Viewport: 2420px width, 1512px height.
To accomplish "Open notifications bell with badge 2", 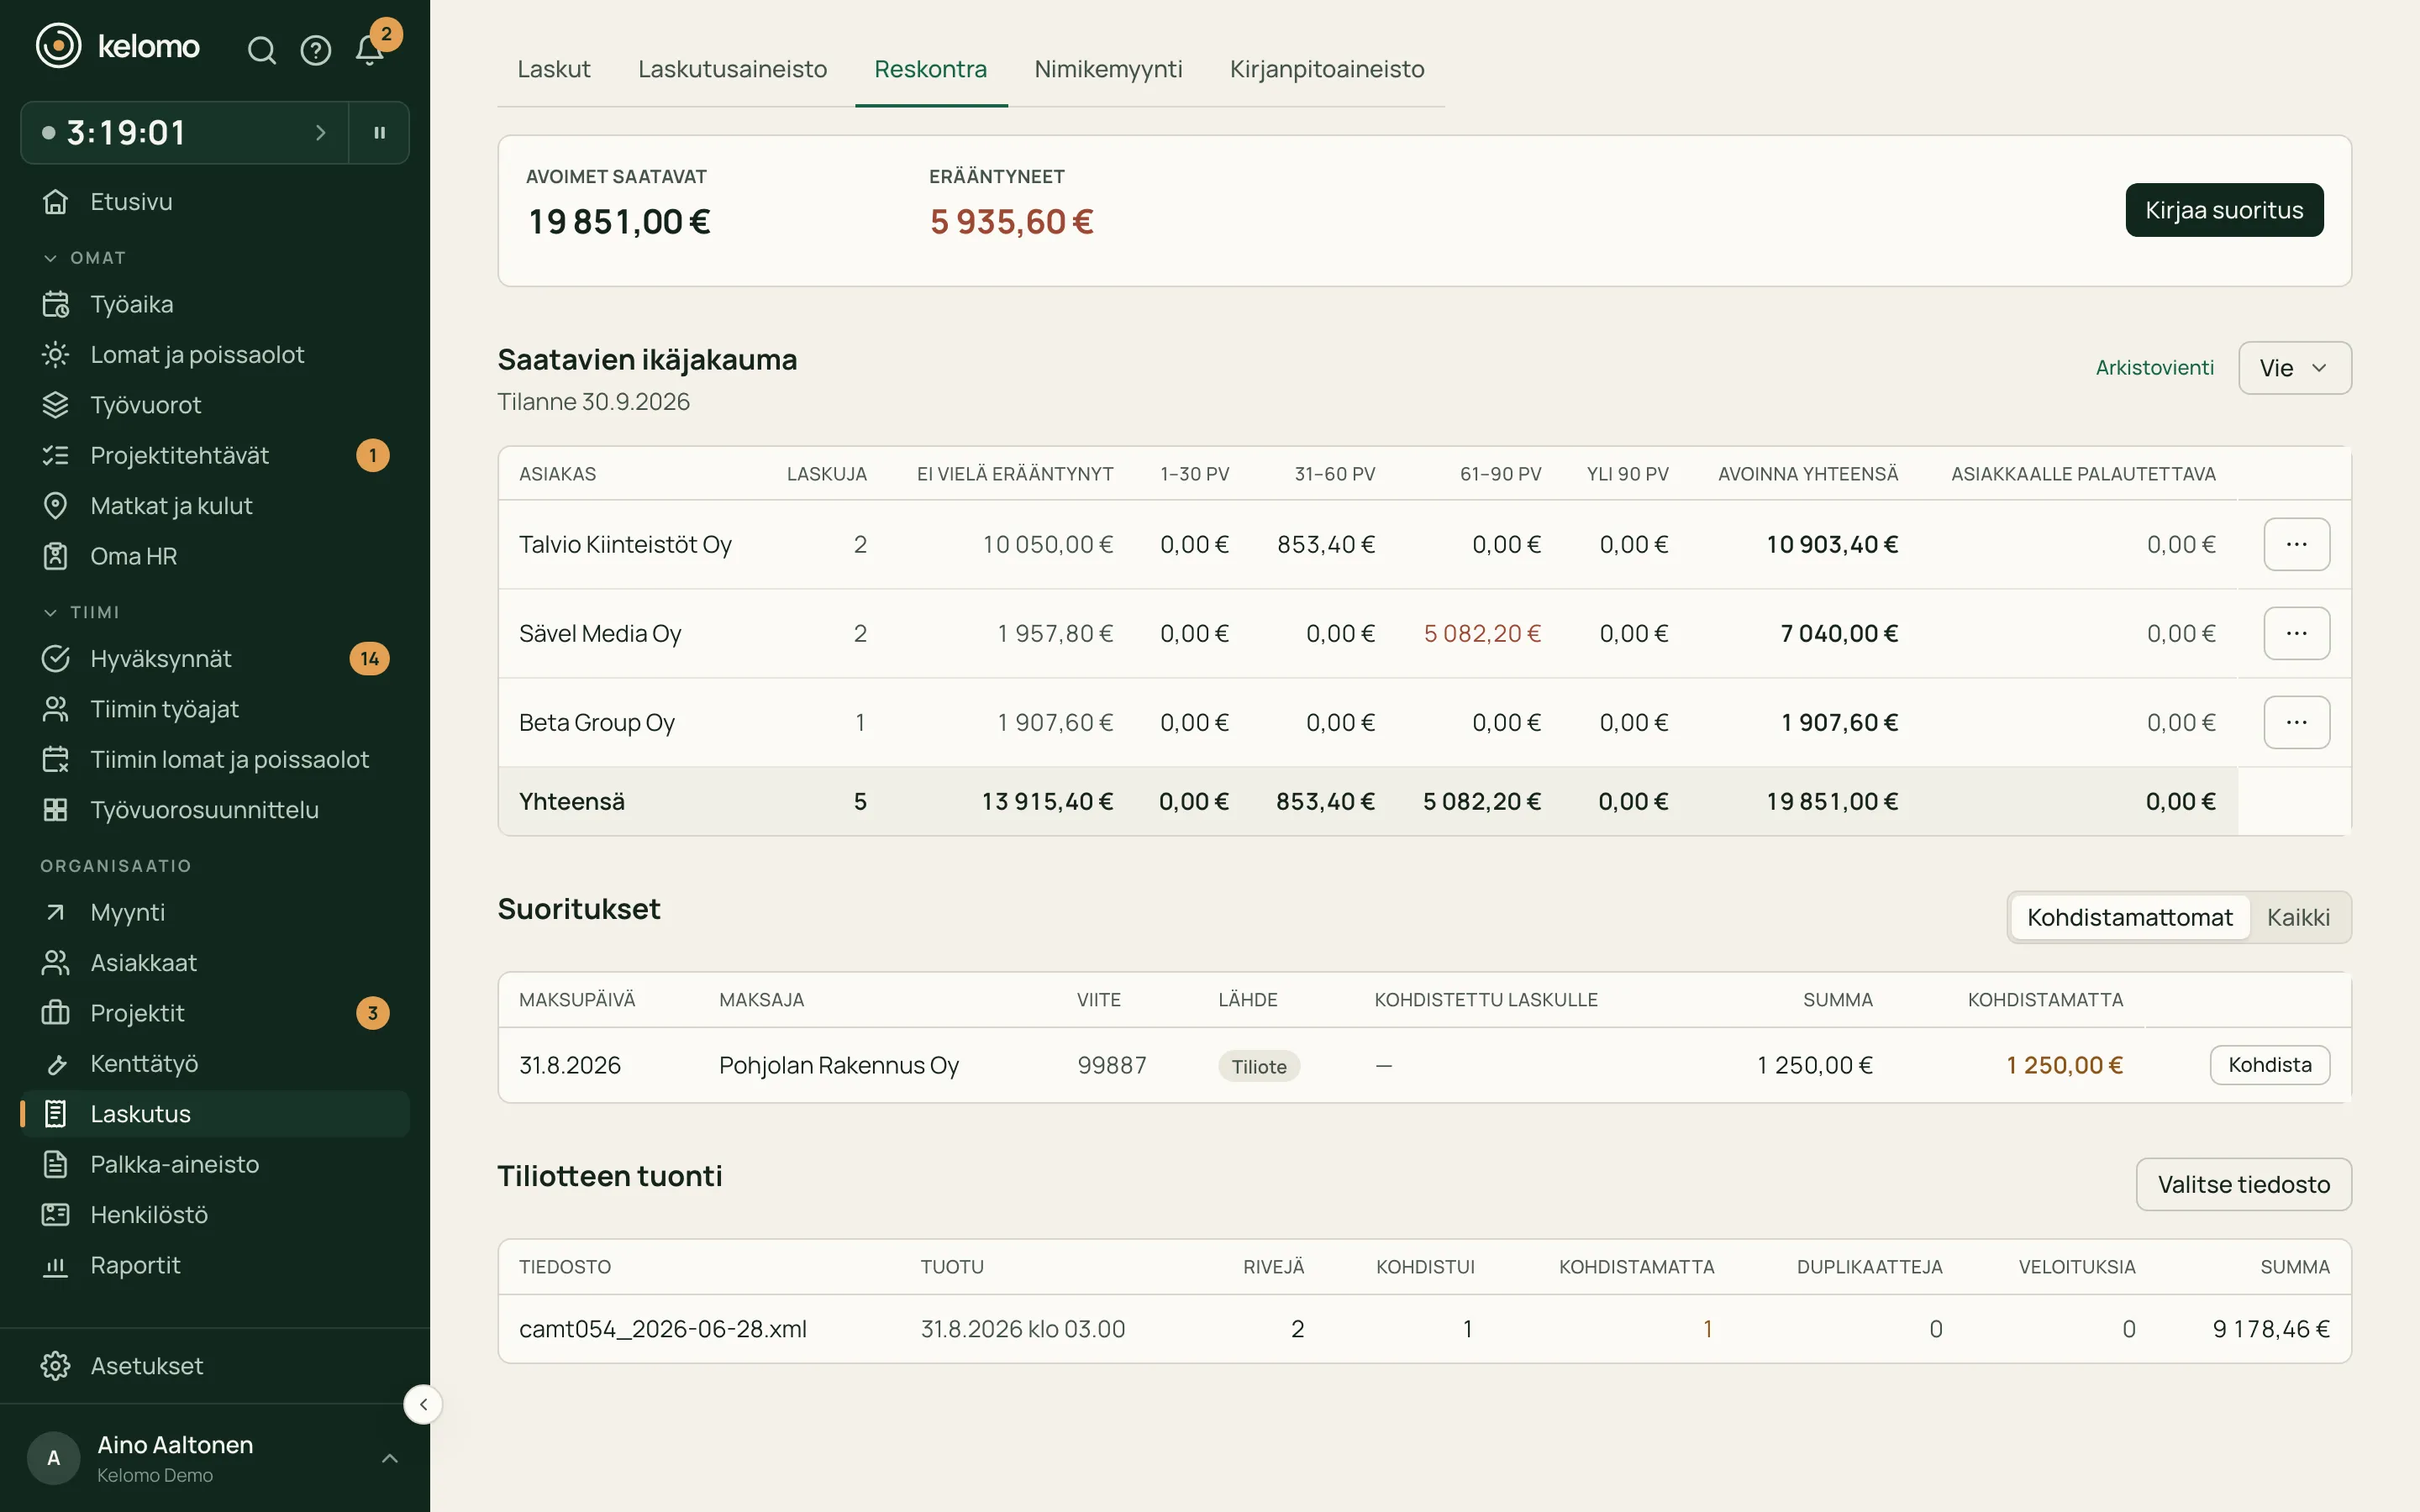I will [370, 50].
